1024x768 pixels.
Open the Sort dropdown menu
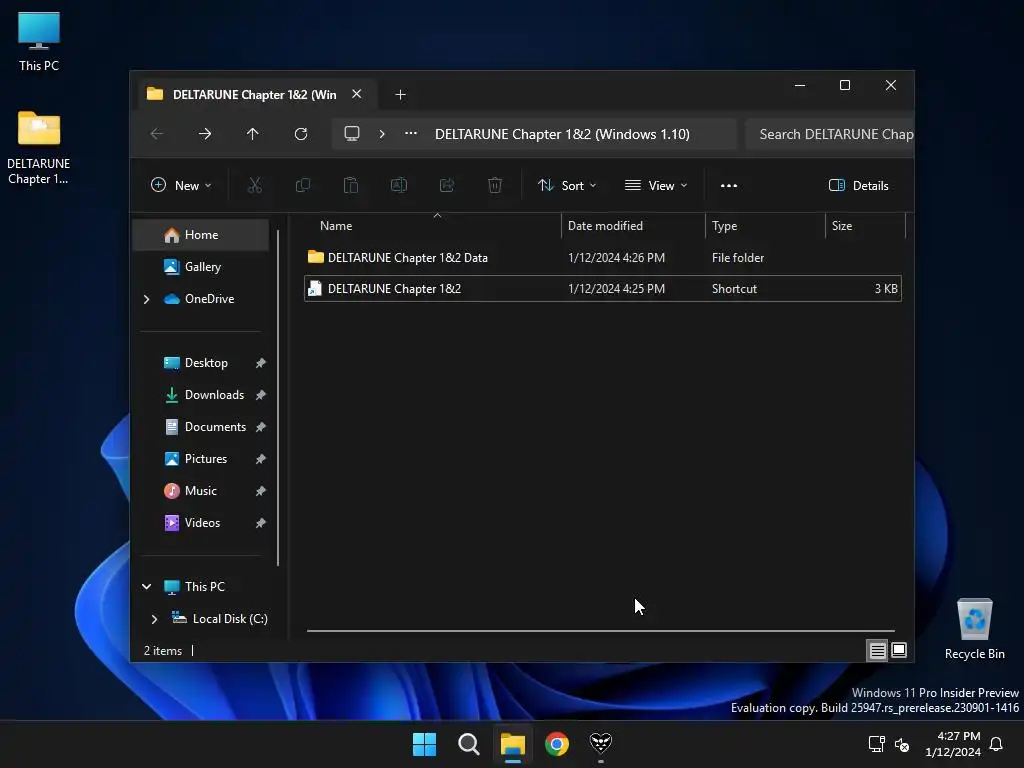(567, 185)
